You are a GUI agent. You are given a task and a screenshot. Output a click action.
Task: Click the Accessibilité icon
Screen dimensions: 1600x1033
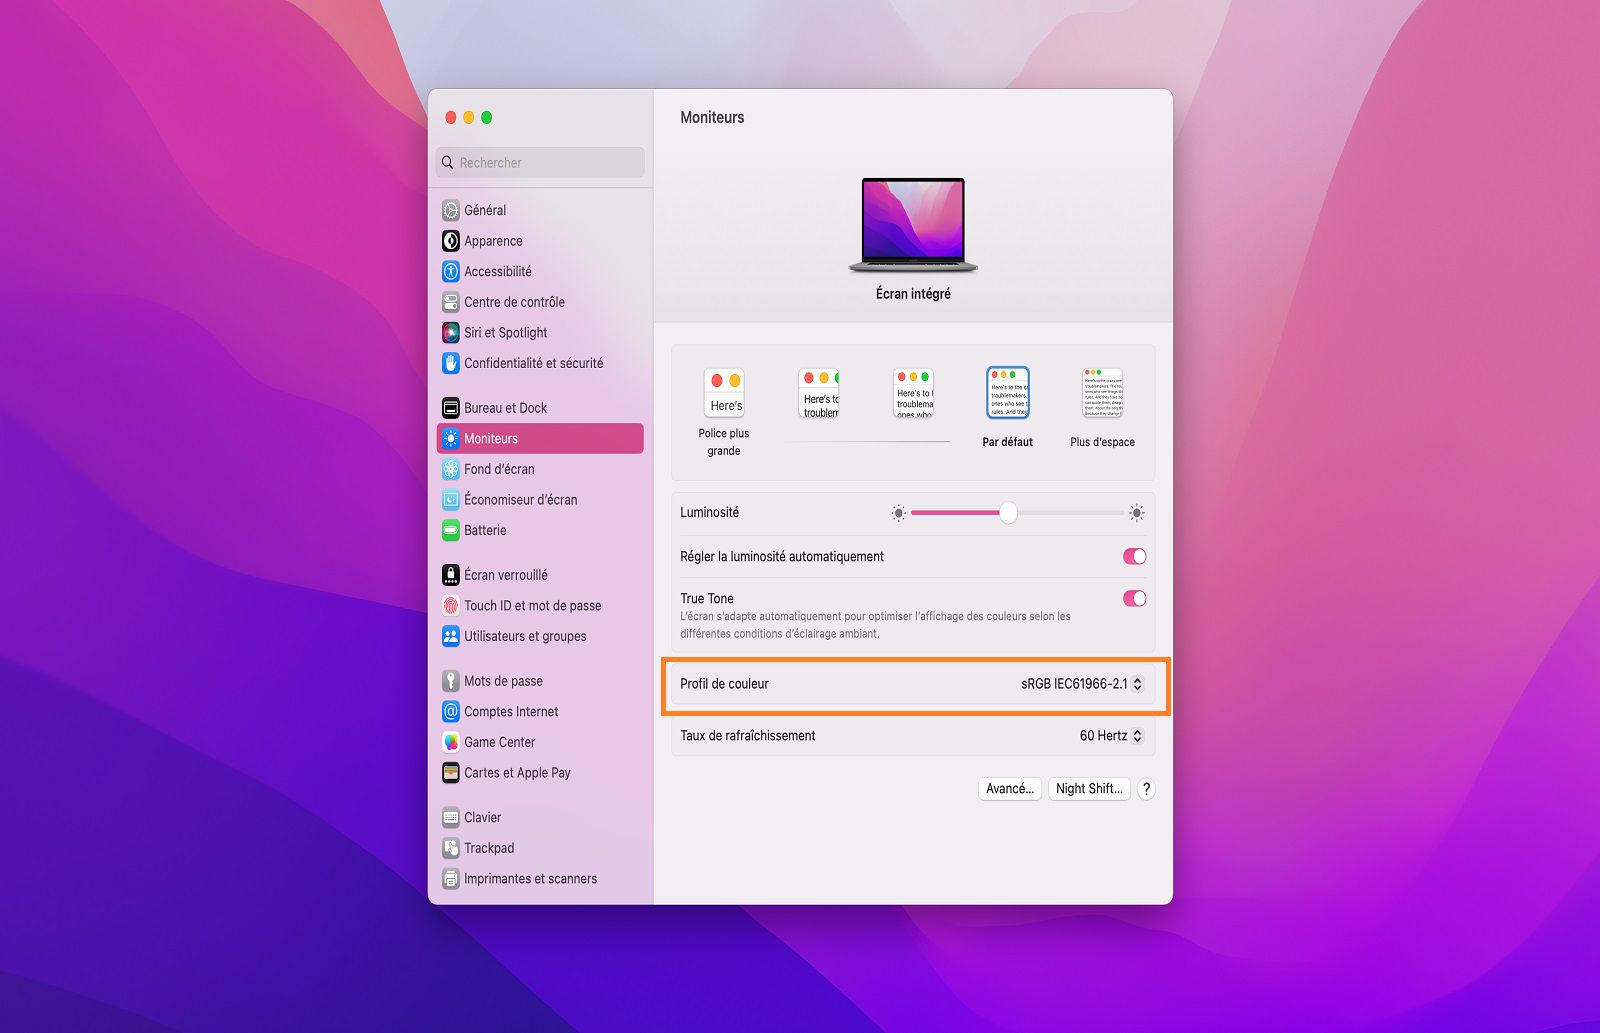click(x=451, y=271)
